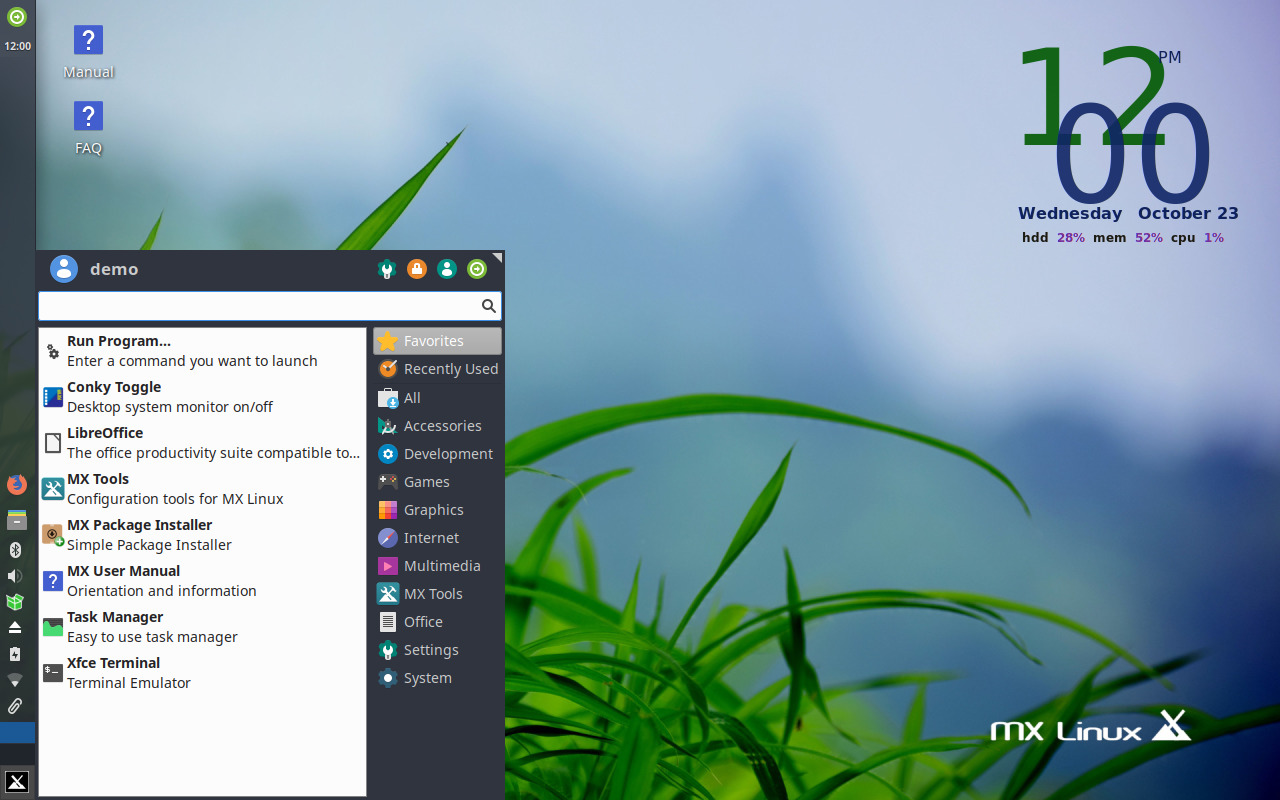Launch Conky Toggle

[202, 397]
